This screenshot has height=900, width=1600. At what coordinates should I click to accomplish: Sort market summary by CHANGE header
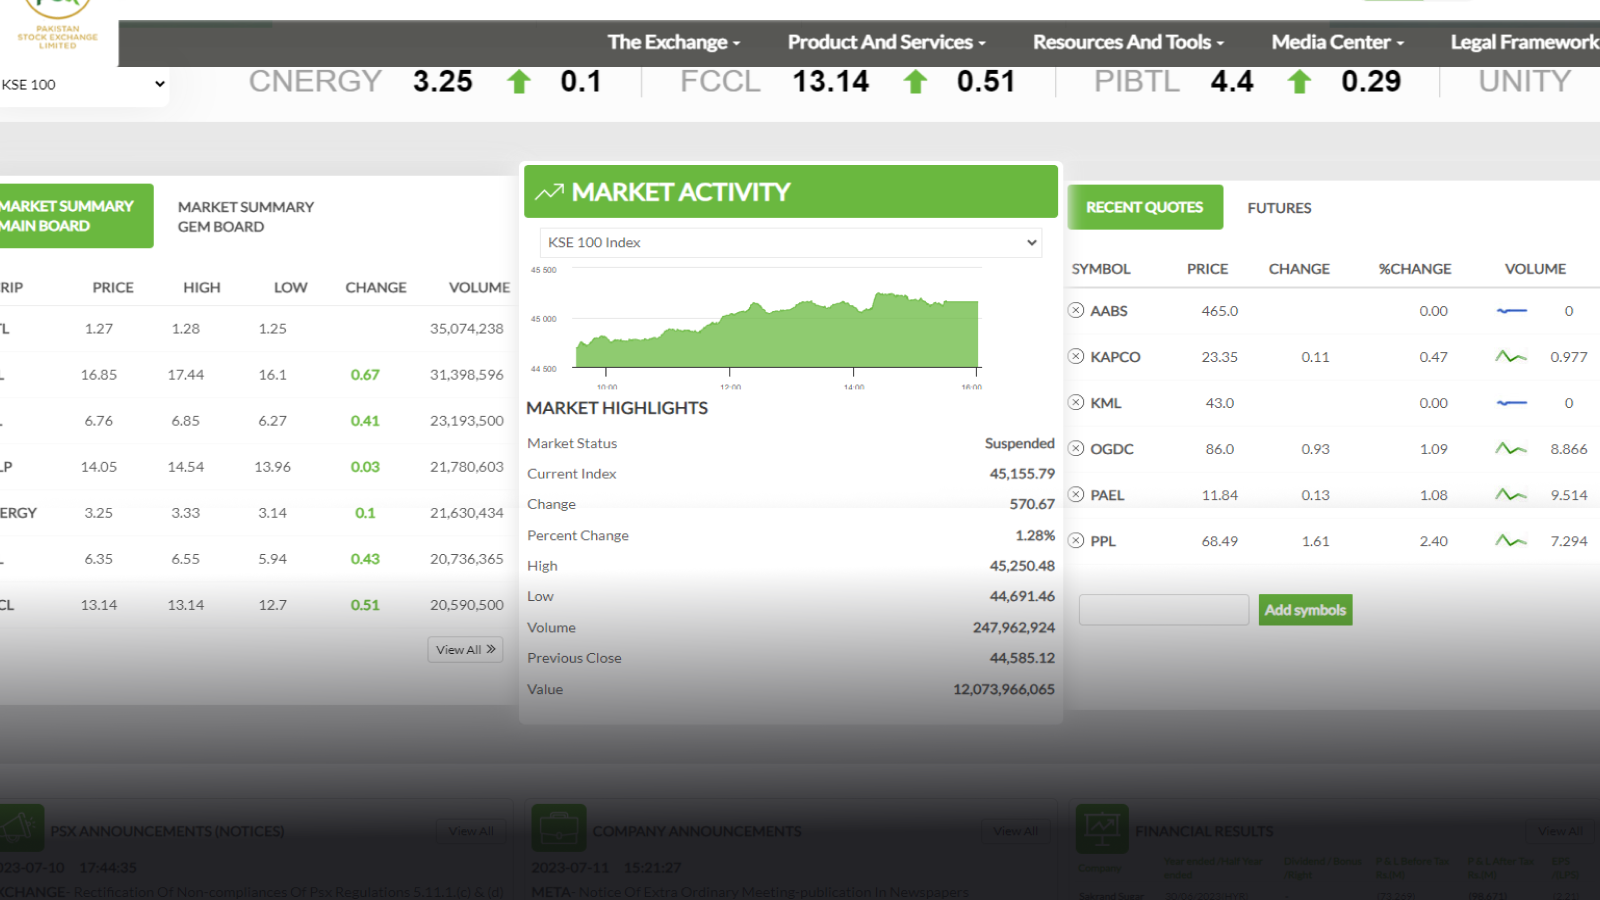[x=376, y=287]
